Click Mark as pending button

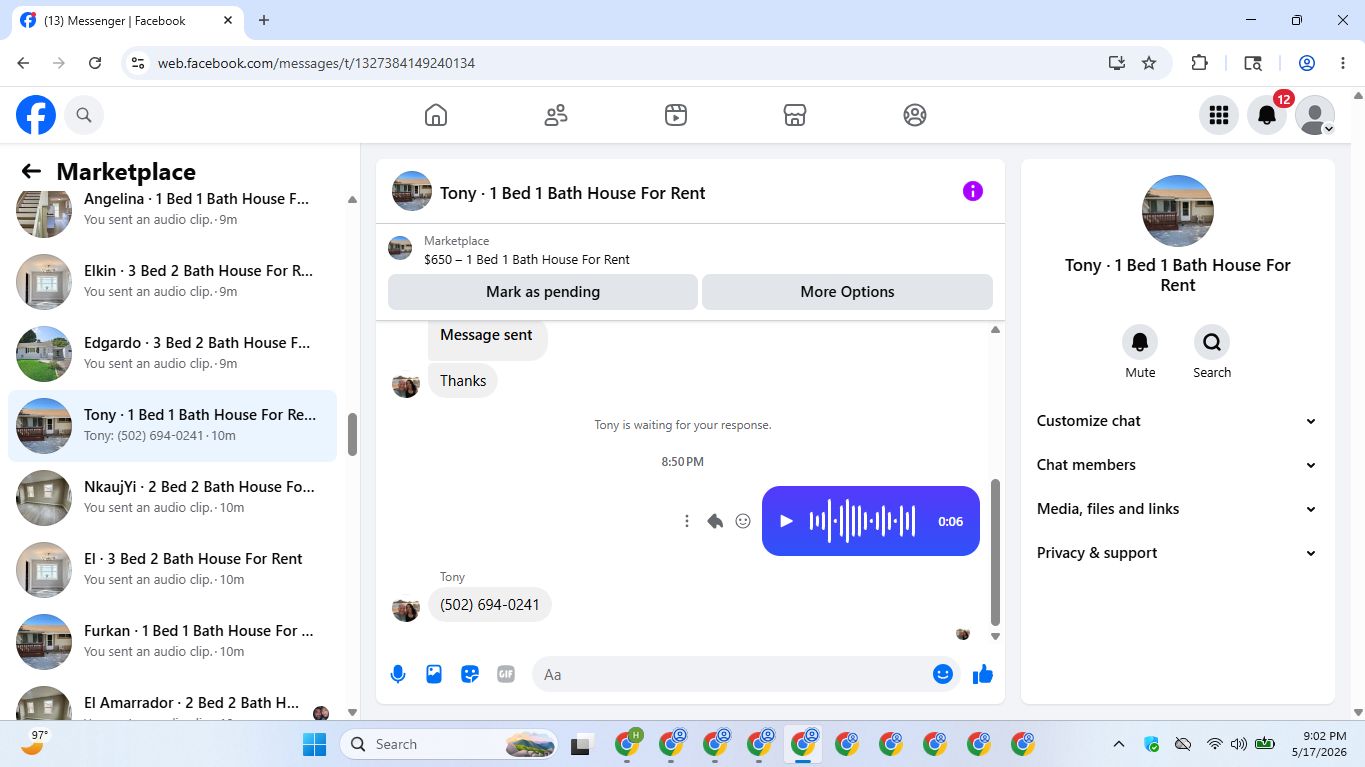coord(543,292)
